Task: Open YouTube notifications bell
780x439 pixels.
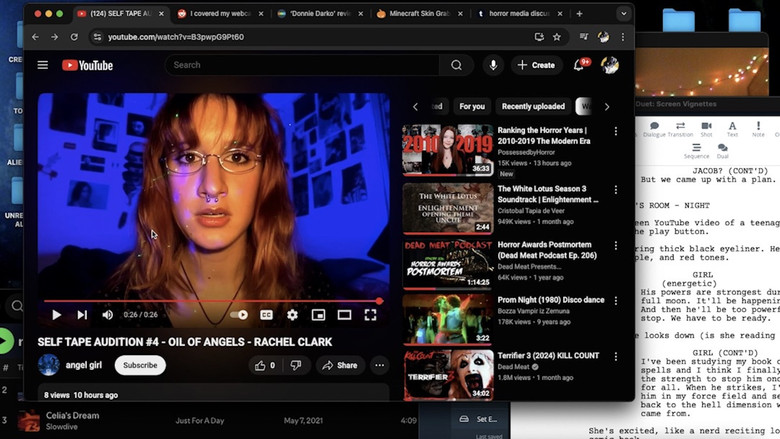Action: coord(579,65)
